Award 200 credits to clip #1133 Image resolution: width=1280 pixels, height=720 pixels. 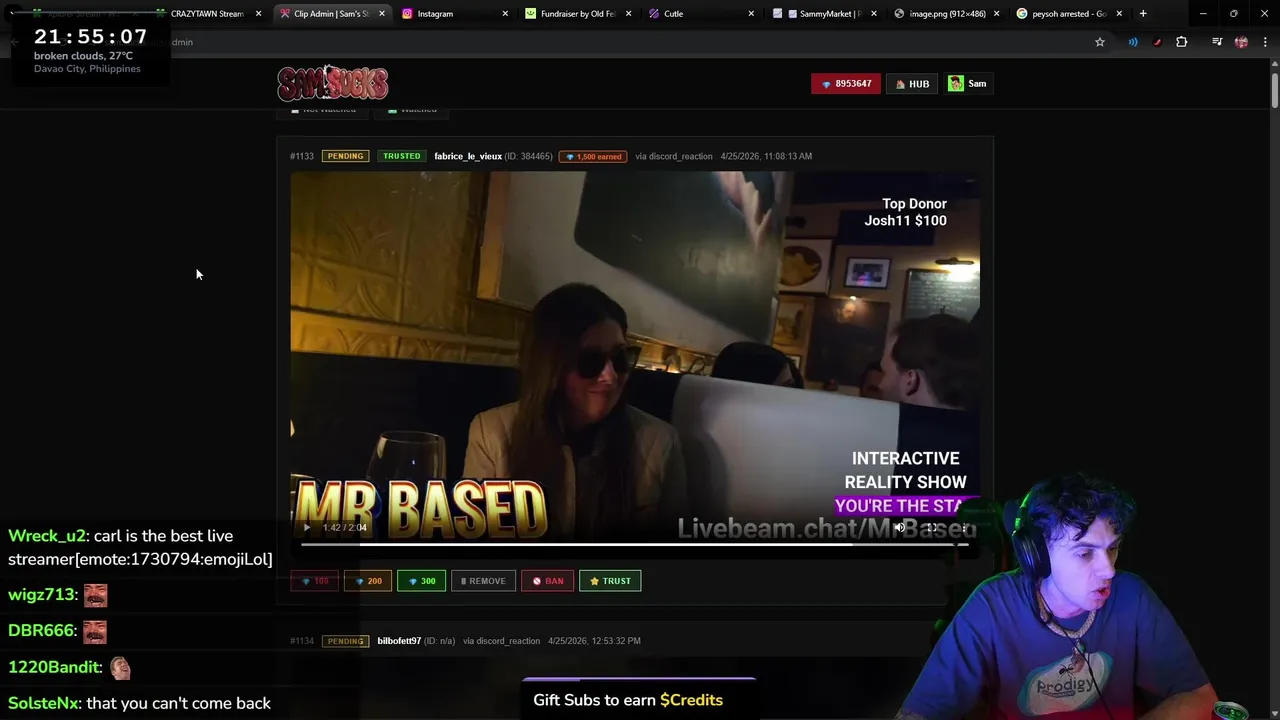click(x=368, y=581)
